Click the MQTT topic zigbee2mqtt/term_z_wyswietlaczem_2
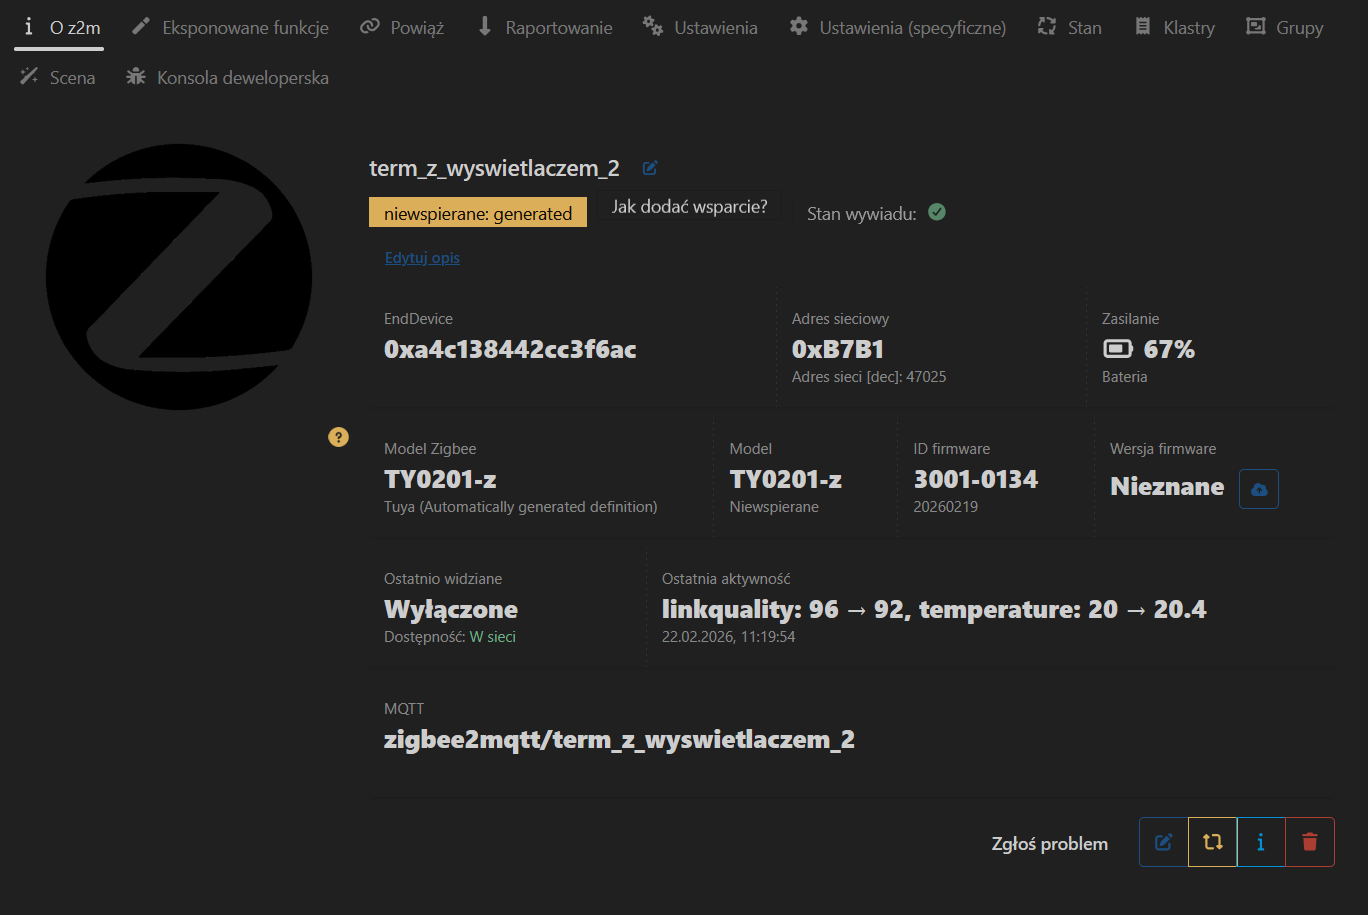The height and width of the screenshot is (915, 1368). coord(619,739)
